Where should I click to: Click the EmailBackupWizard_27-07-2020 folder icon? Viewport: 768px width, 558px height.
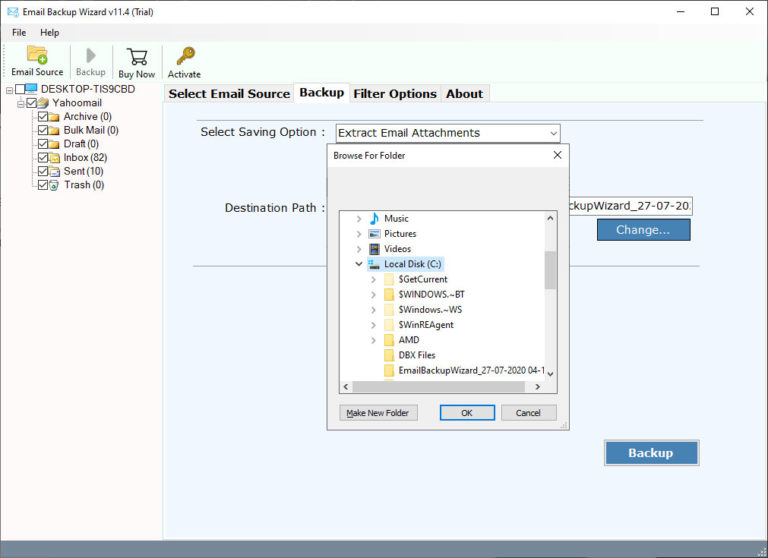pyautogui.click(x=389, y=370)
